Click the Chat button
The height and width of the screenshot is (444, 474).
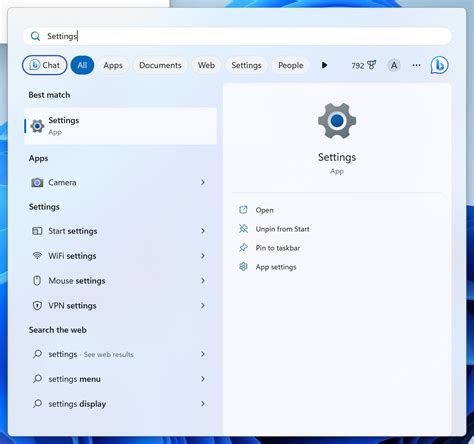45,65
